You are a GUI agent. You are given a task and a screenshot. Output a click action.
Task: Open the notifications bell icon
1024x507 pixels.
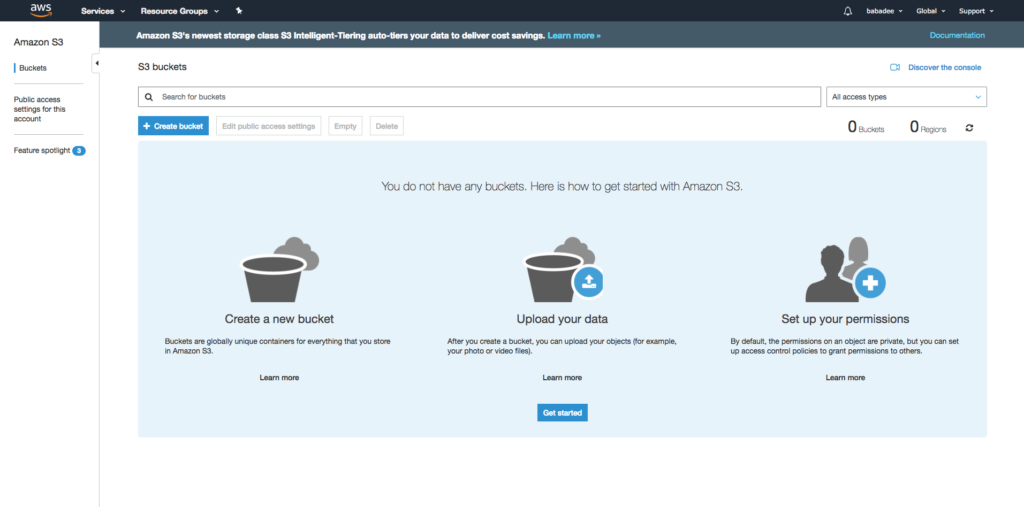point(848,11)
